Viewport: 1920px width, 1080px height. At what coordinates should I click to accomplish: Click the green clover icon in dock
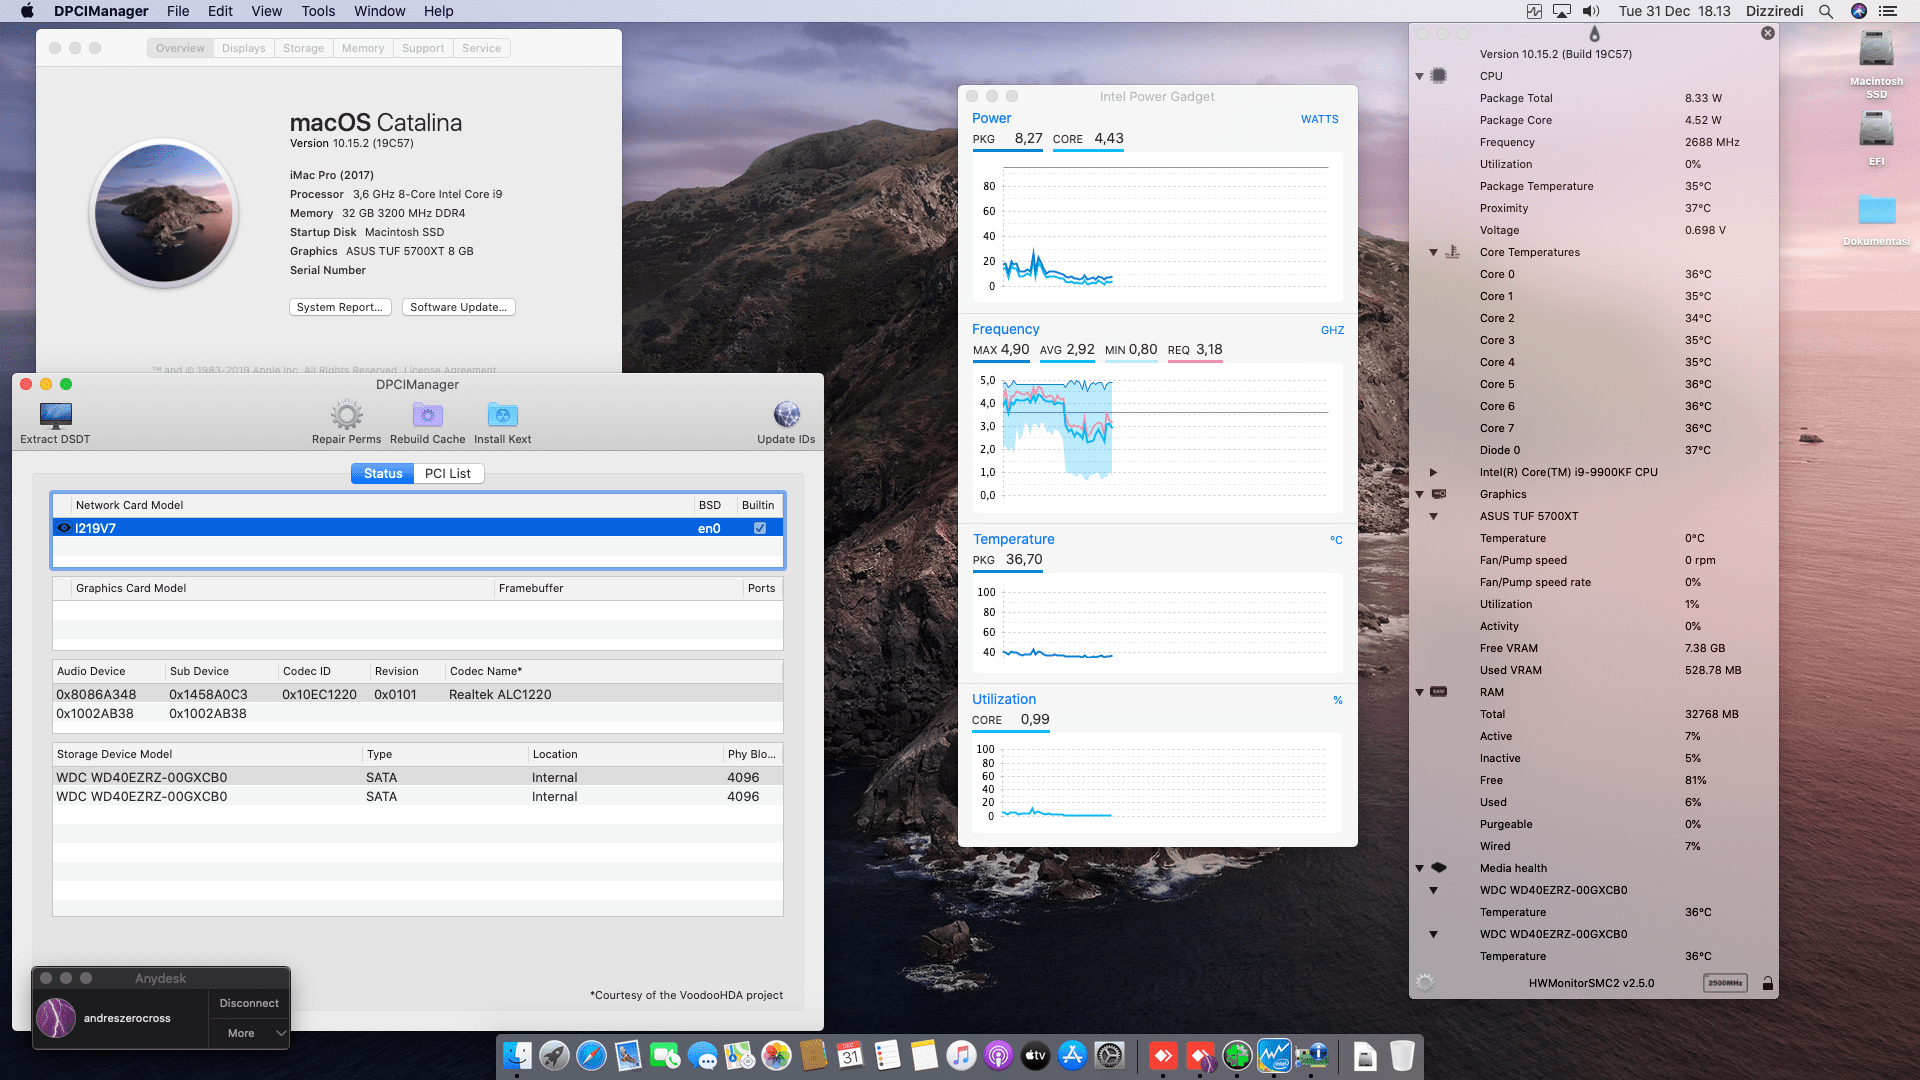[1237, 1055]
